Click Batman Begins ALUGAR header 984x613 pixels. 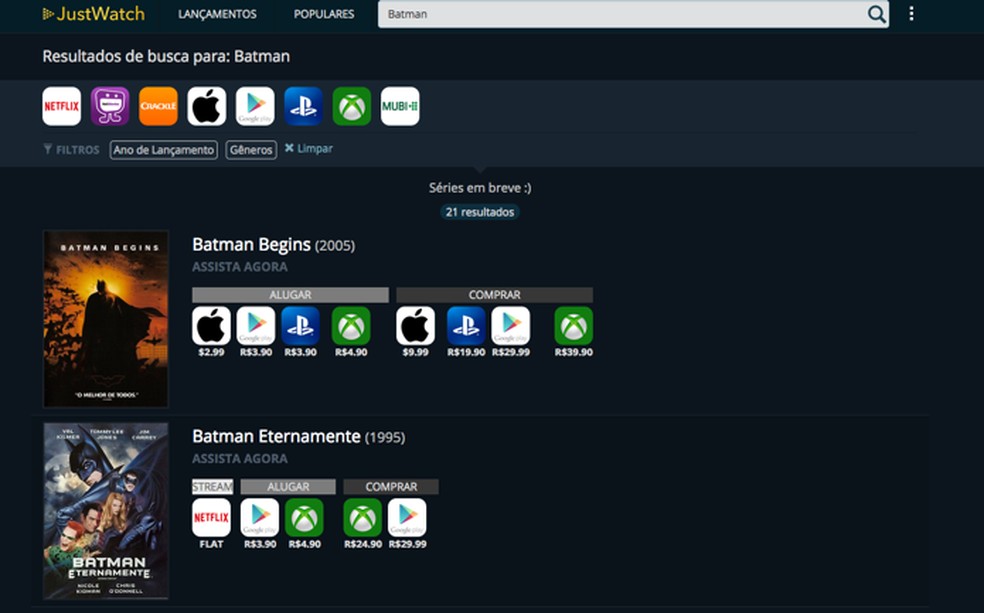(291, 295)
